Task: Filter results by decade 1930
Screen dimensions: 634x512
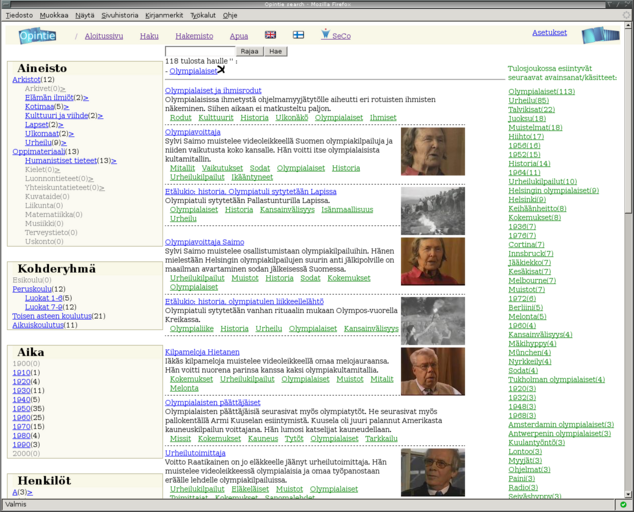Action: pyautogui.click(x=21, y=390)
